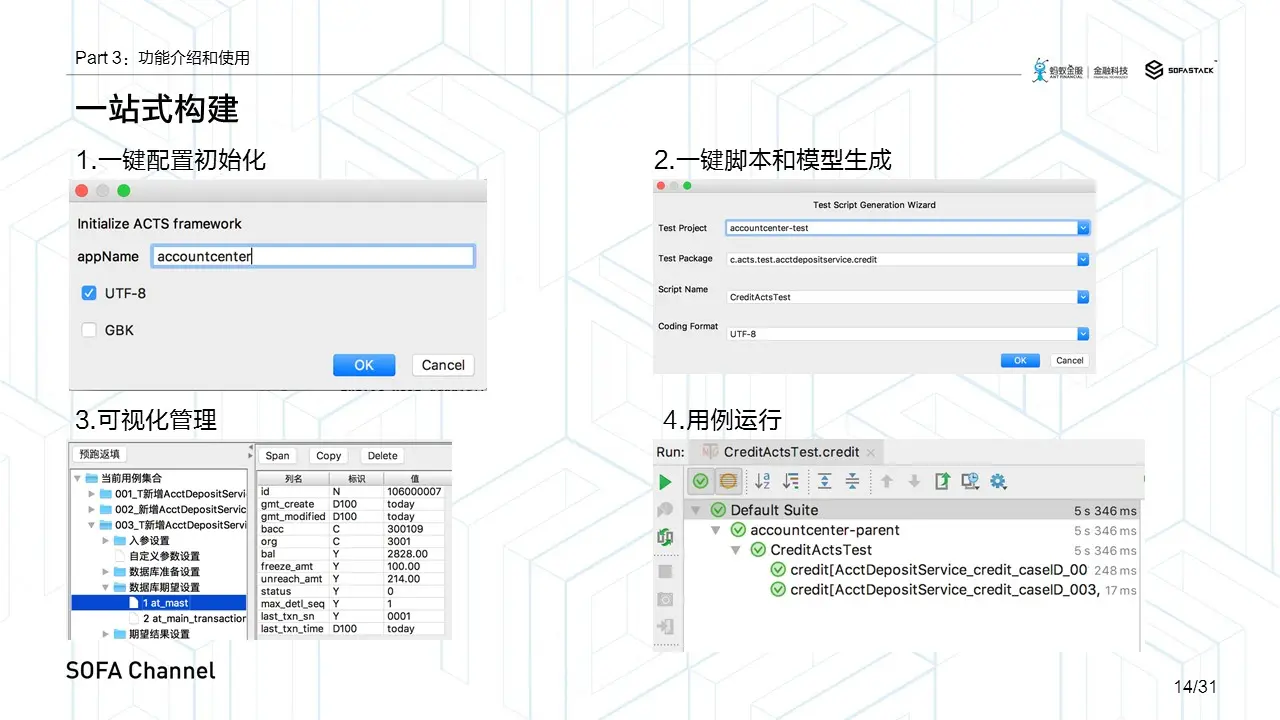Click the folder icon of 入参设置
This screenshot has height=720, width=1280.
point(120,541)
